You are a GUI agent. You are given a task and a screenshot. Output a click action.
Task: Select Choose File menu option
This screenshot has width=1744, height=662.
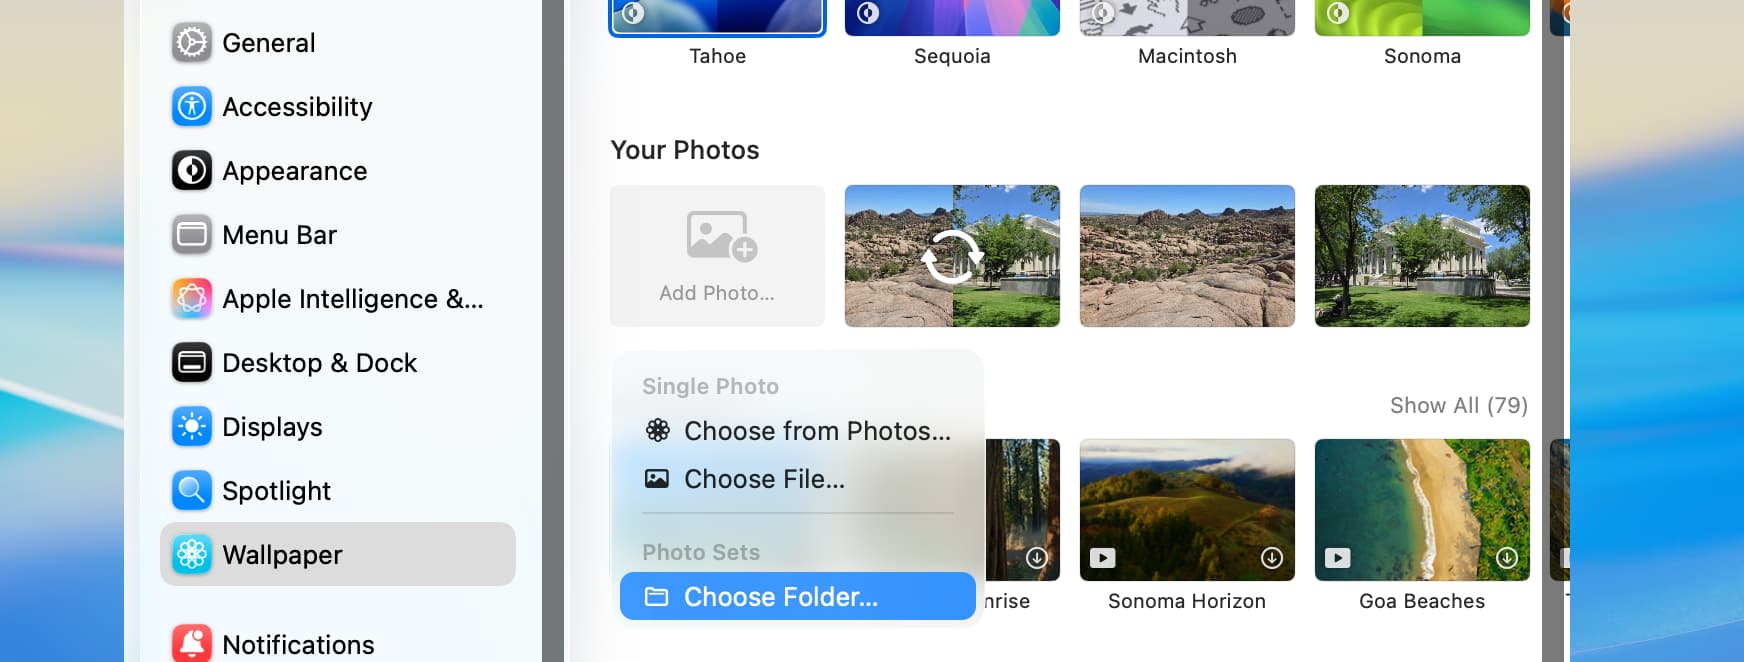click(x=764, y=479)
